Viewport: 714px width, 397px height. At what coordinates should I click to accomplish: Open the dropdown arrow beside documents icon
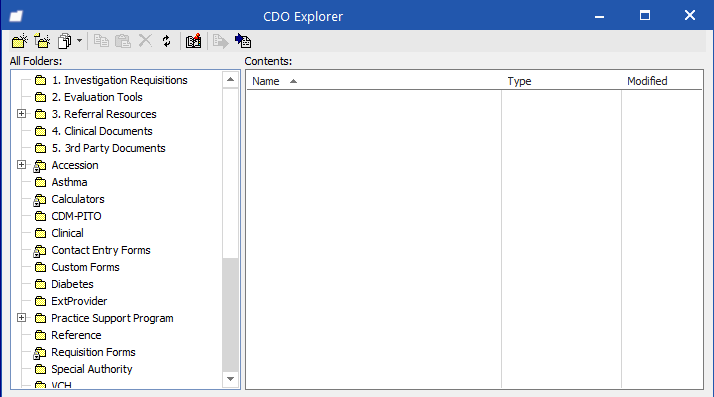[x=79, y=41]
